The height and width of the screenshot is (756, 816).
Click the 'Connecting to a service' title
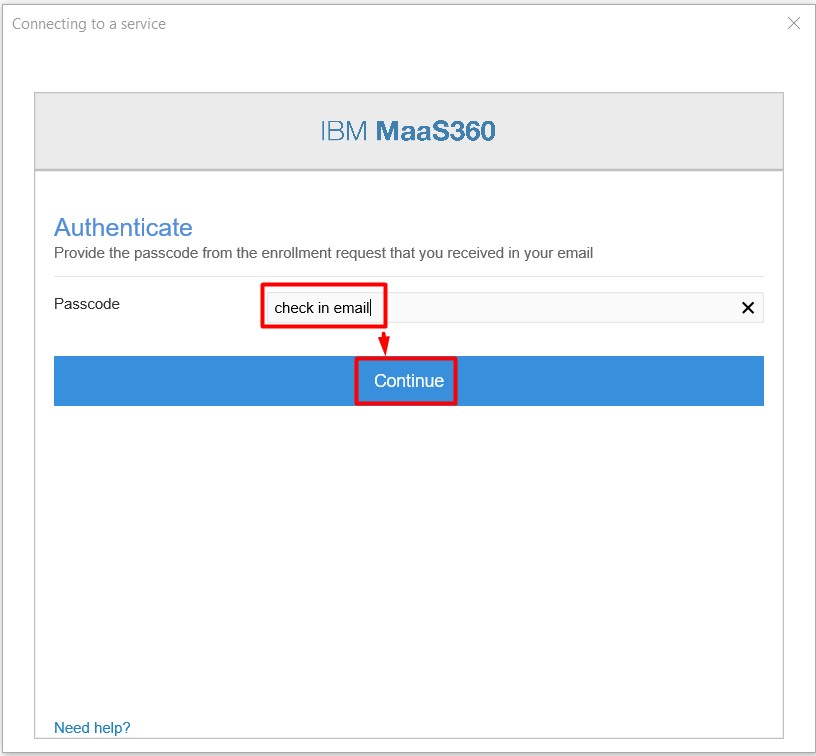pos(89,24)
